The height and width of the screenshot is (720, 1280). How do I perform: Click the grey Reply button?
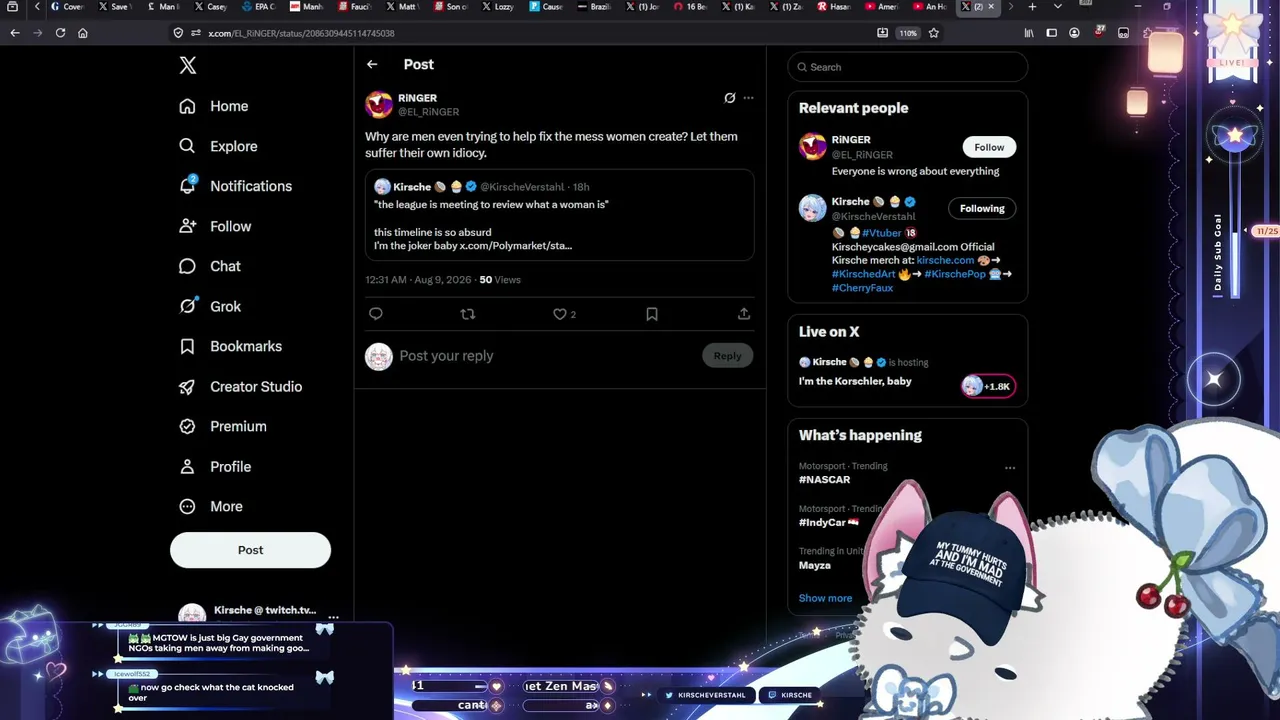pyautogui.click(x=727, y=356)
